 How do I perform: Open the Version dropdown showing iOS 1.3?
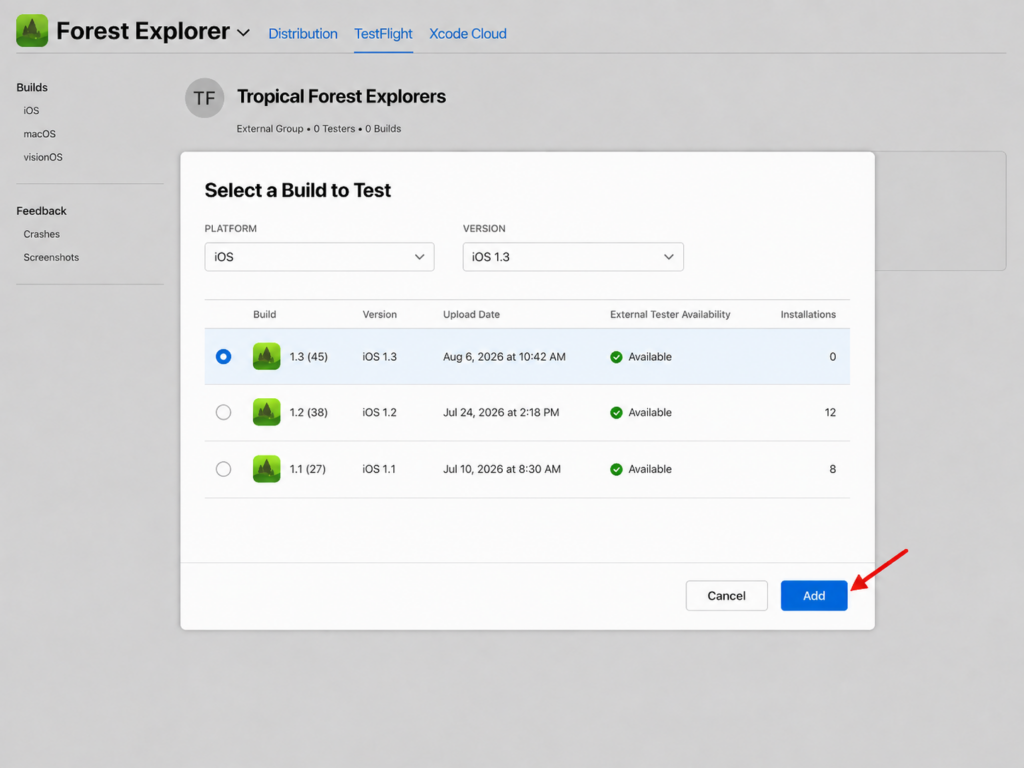coord(573,257)
